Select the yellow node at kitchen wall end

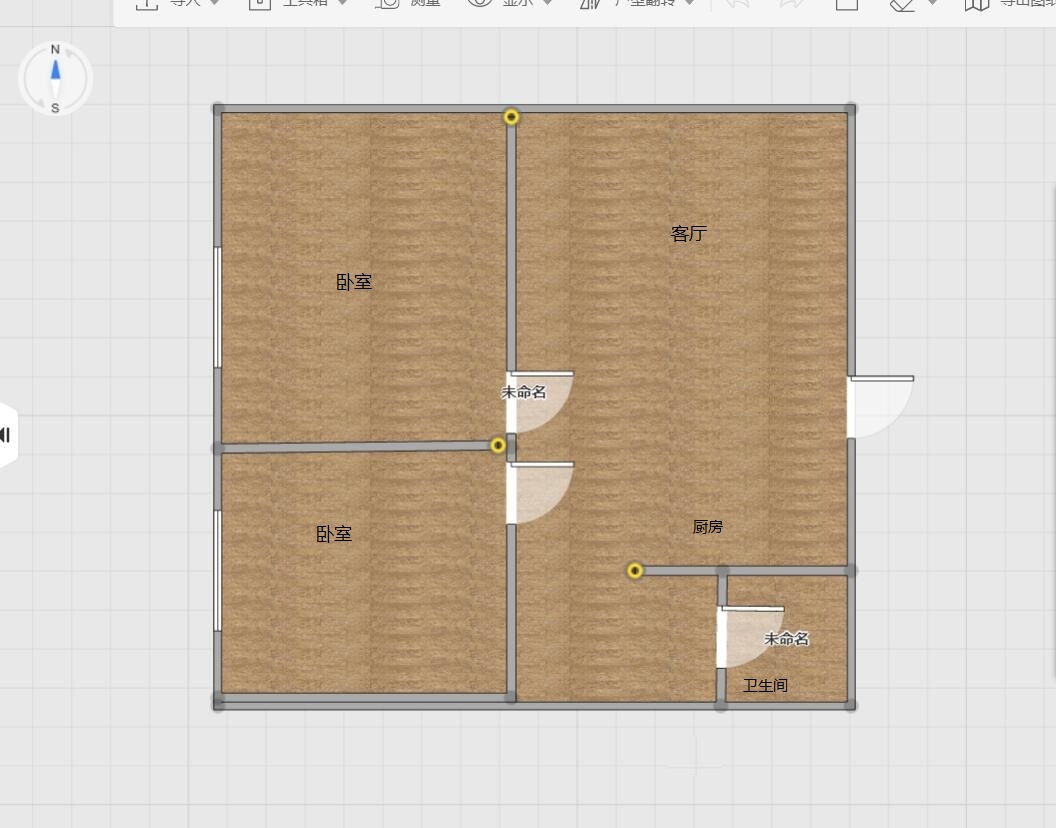635,570
